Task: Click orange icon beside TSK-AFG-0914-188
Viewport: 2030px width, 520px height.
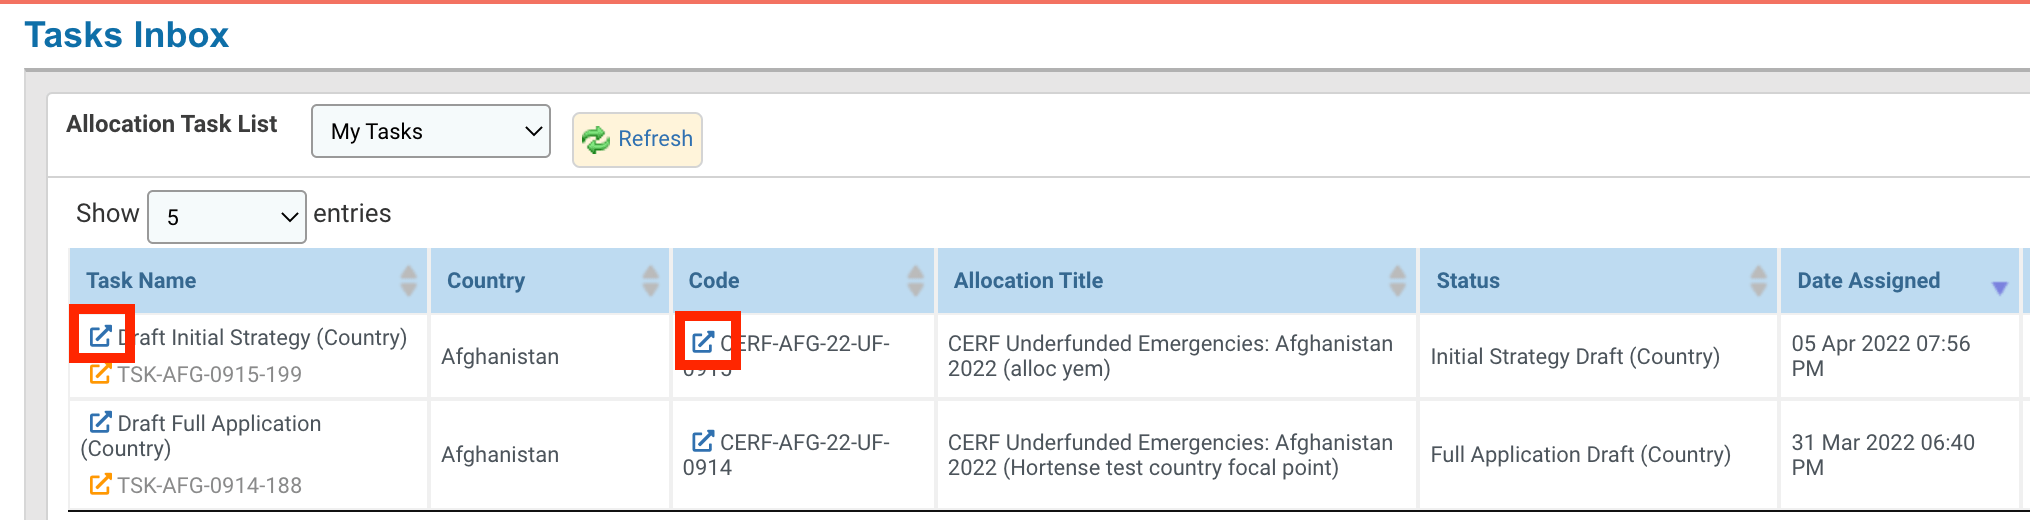Action: [100, 485]
